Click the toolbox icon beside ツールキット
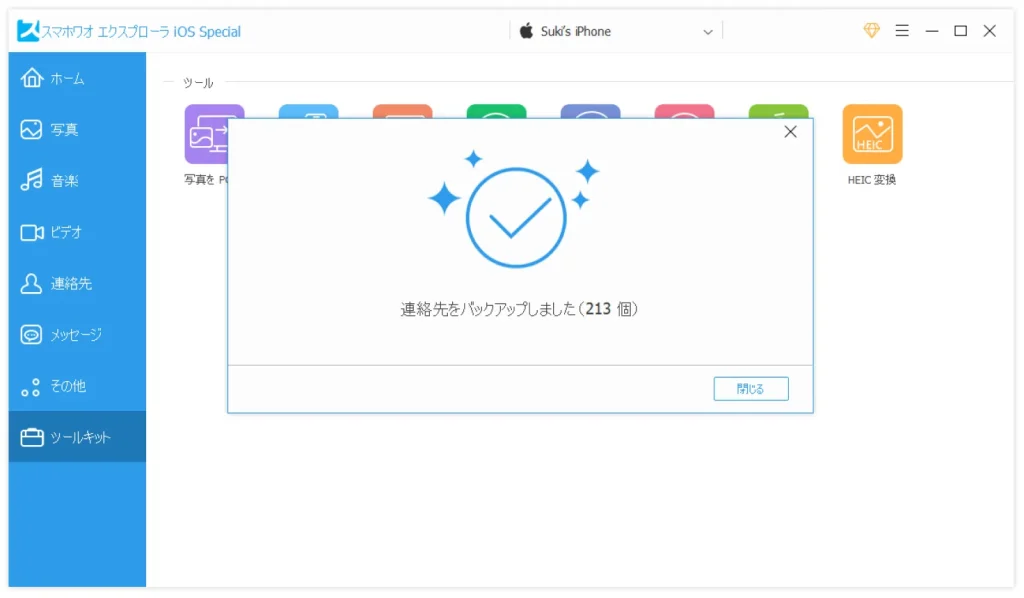 point(31,437)
